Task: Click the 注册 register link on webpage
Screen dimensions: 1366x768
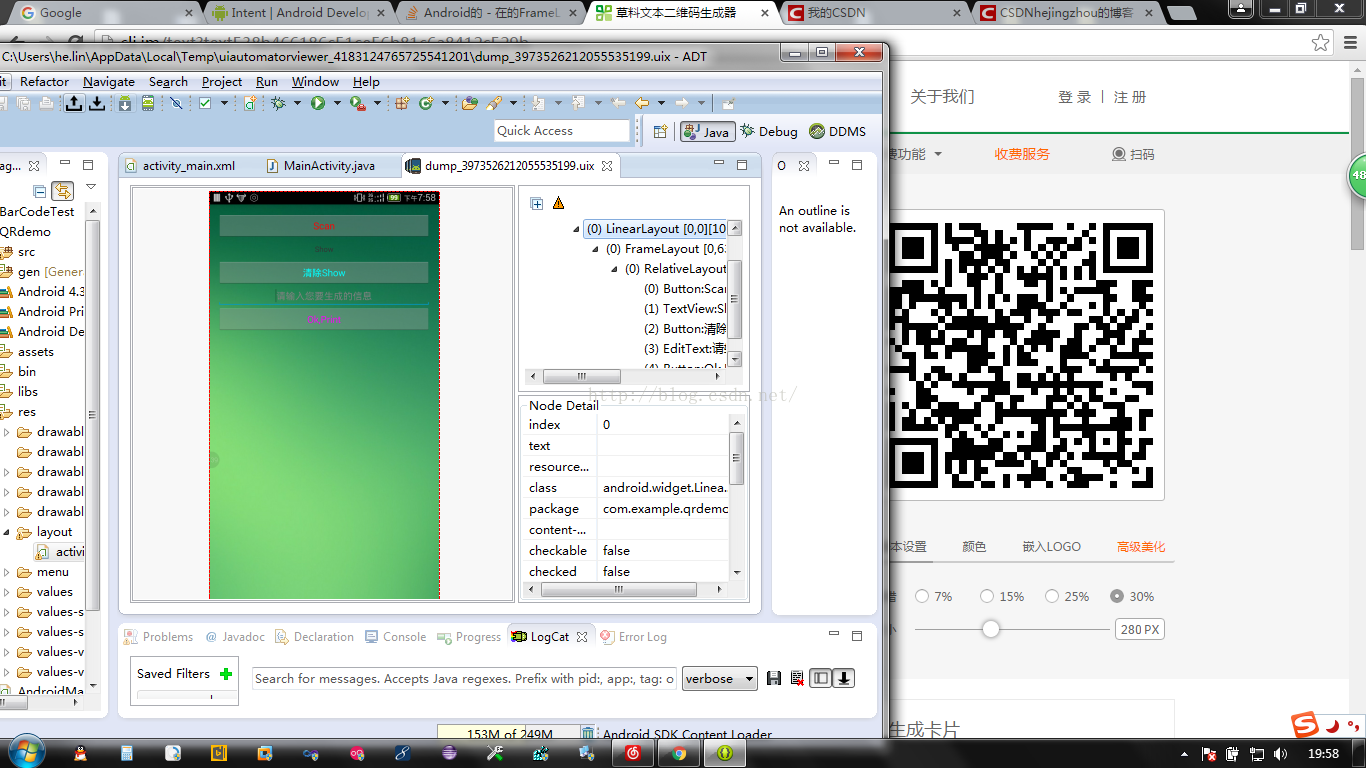Action: point(1130,97)
